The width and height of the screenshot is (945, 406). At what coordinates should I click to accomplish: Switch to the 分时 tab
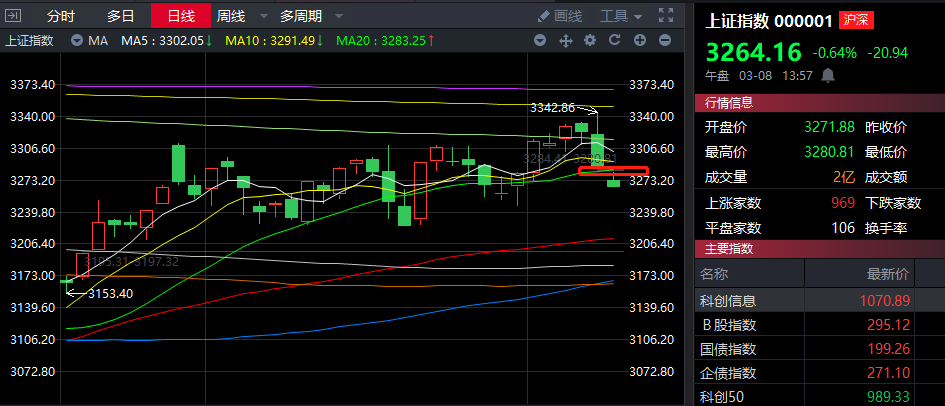(60, 16)
